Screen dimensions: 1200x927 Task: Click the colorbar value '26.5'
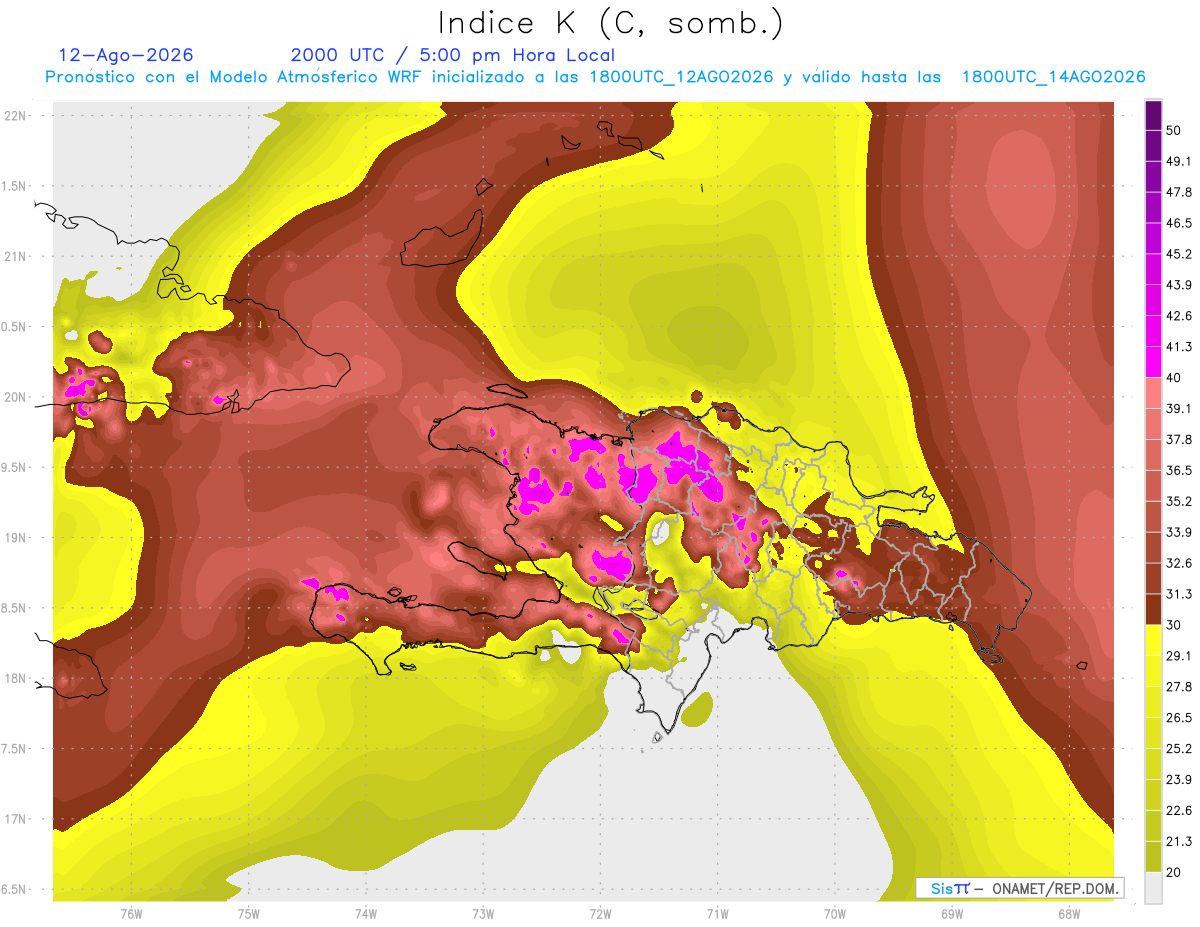point(1179,718)
